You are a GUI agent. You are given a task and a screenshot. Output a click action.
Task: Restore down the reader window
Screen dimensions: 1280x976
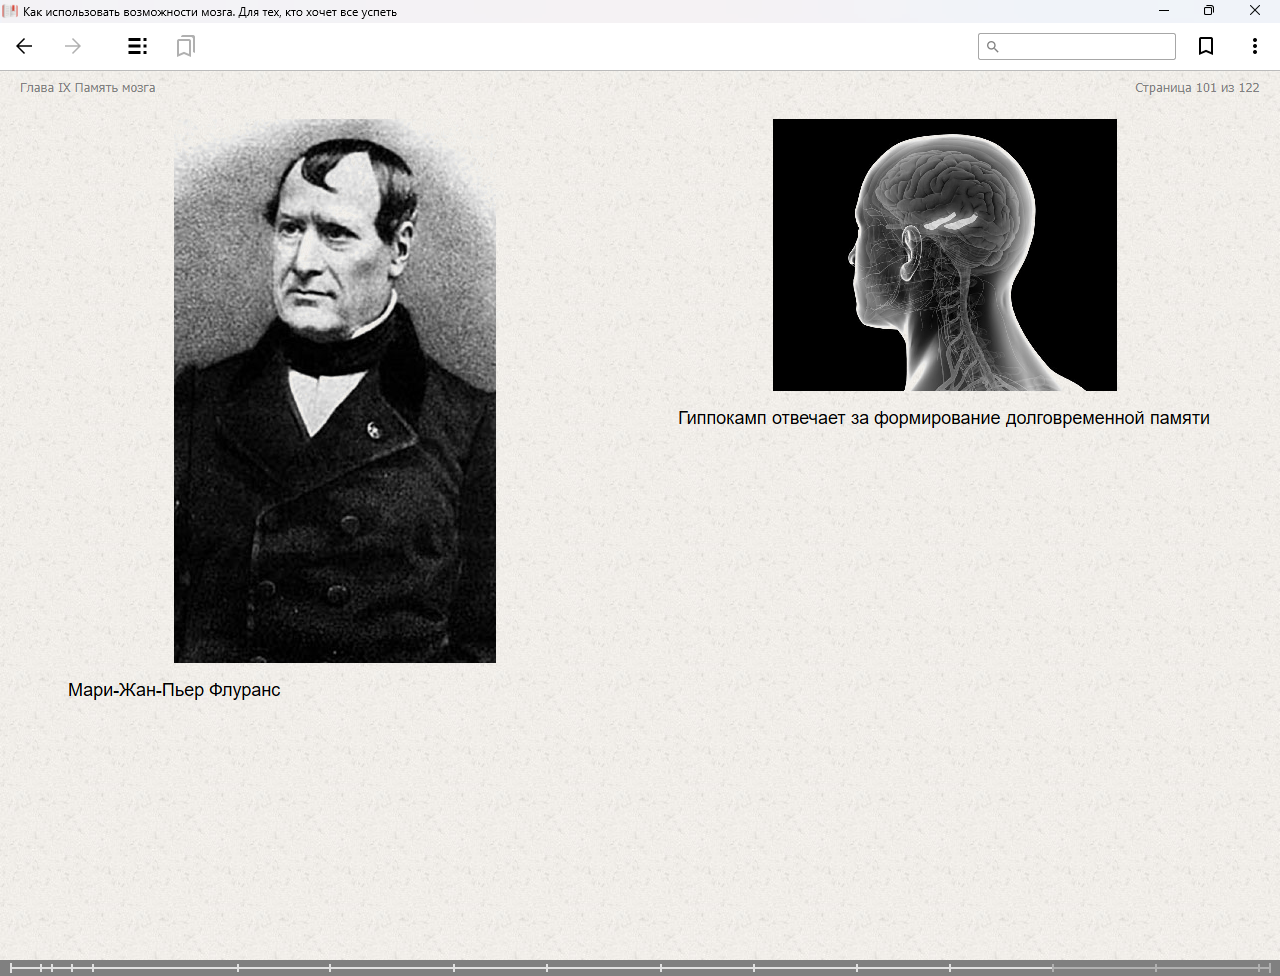[1209, 11]
